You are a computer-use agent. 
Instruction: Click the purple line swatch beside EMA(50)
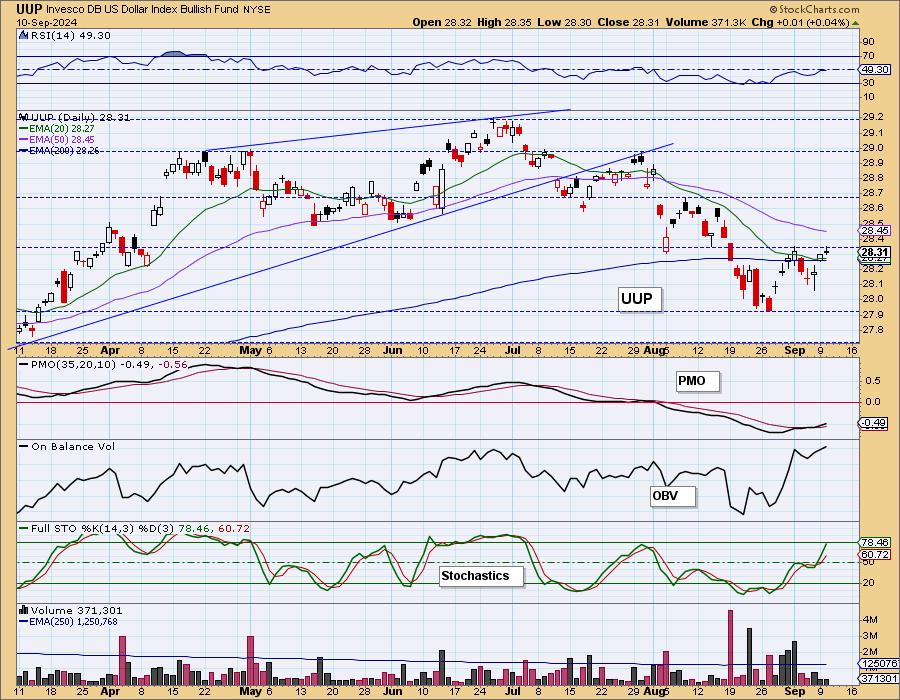24,140
